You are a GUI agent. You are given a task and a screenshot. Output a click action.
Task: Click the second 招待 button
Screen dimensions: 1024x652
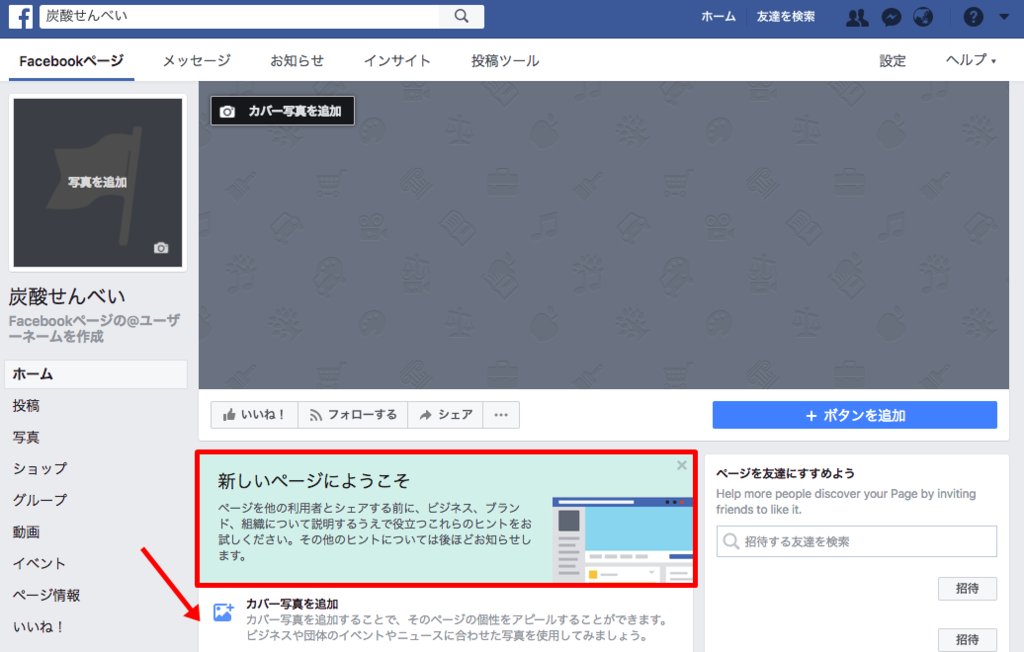[x=967, y=639]
